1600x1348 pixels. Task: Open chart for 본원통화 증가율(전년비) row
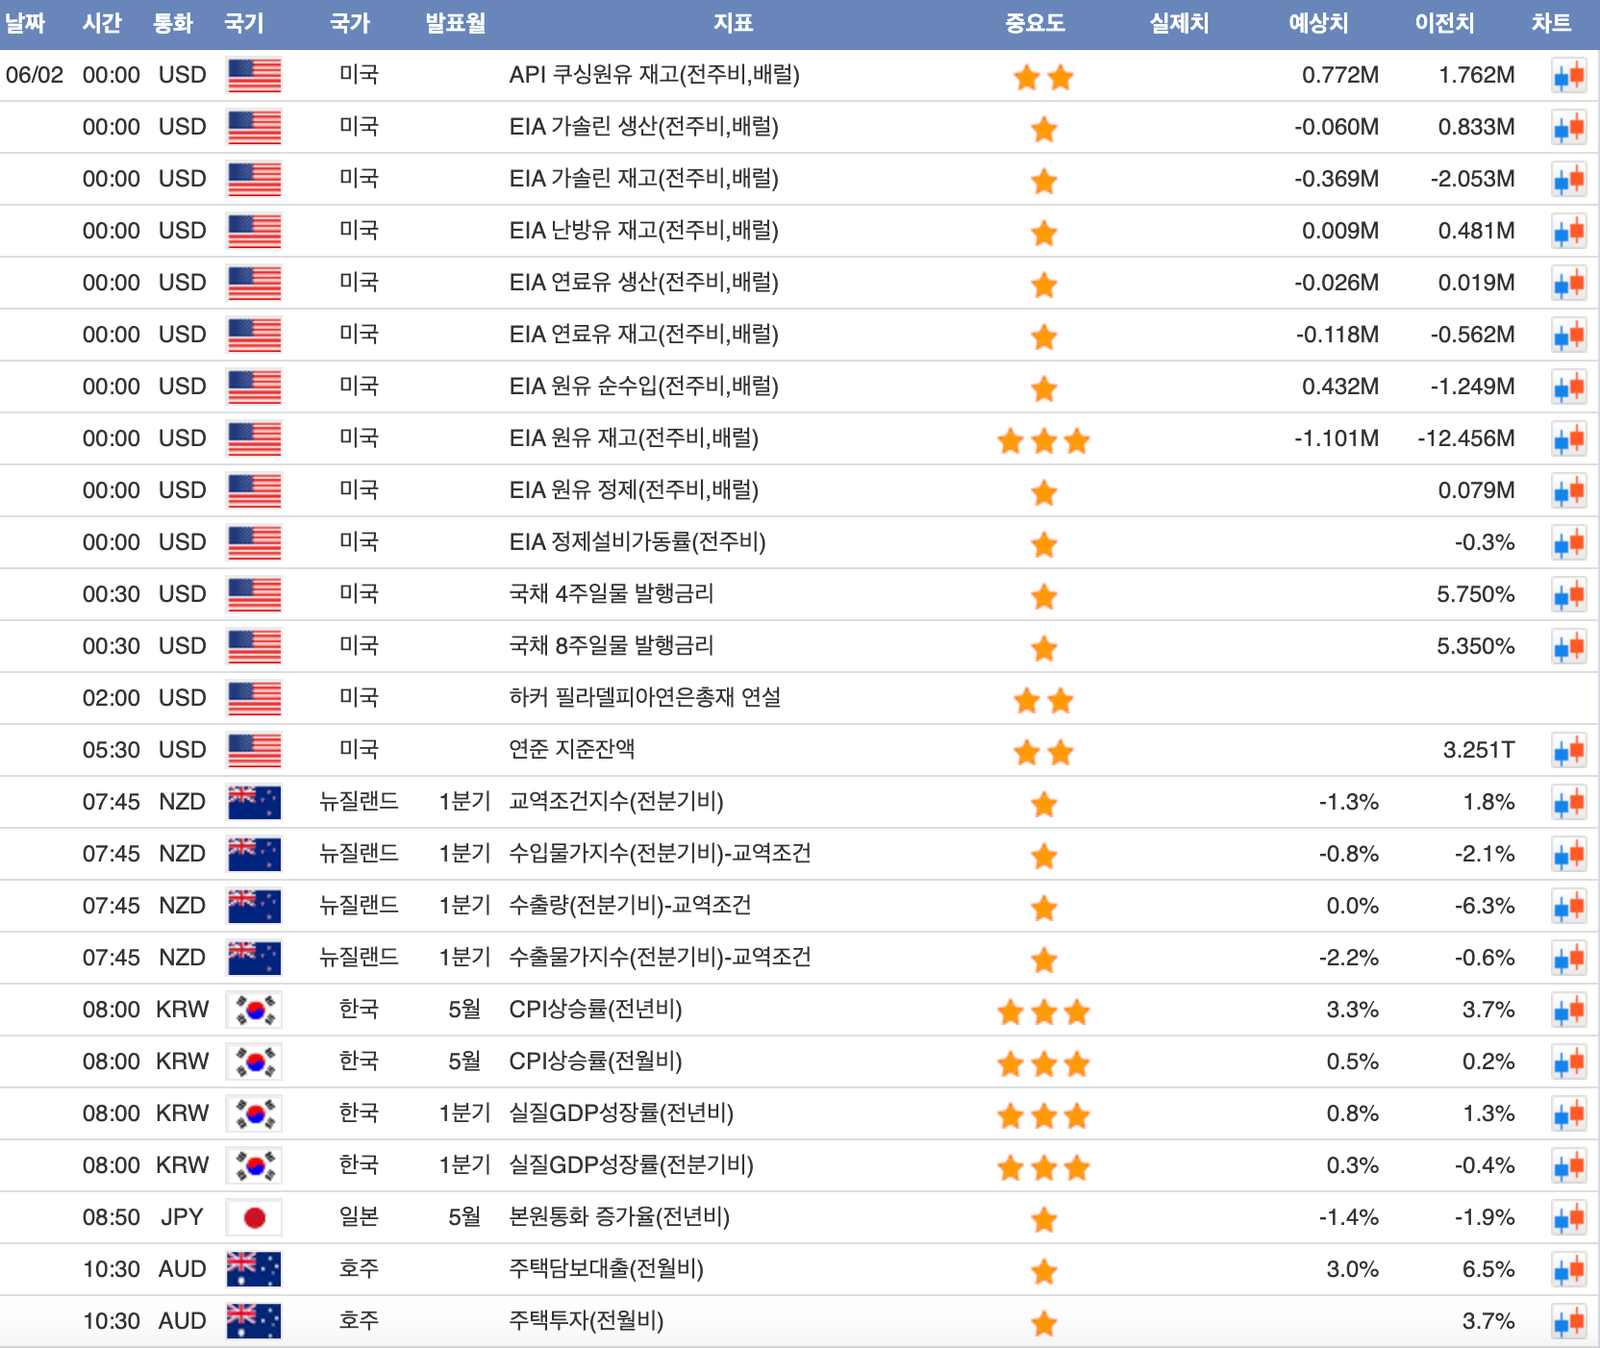pos(1568,1218)
